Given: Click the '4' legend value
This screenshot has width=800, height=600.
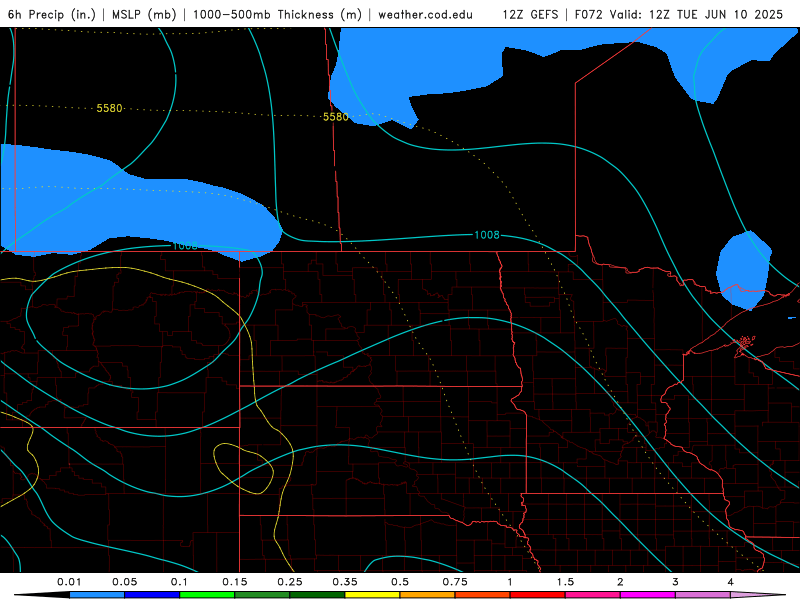Looking at the screenshot, I should pyautogui.click(x=730, y=582).
